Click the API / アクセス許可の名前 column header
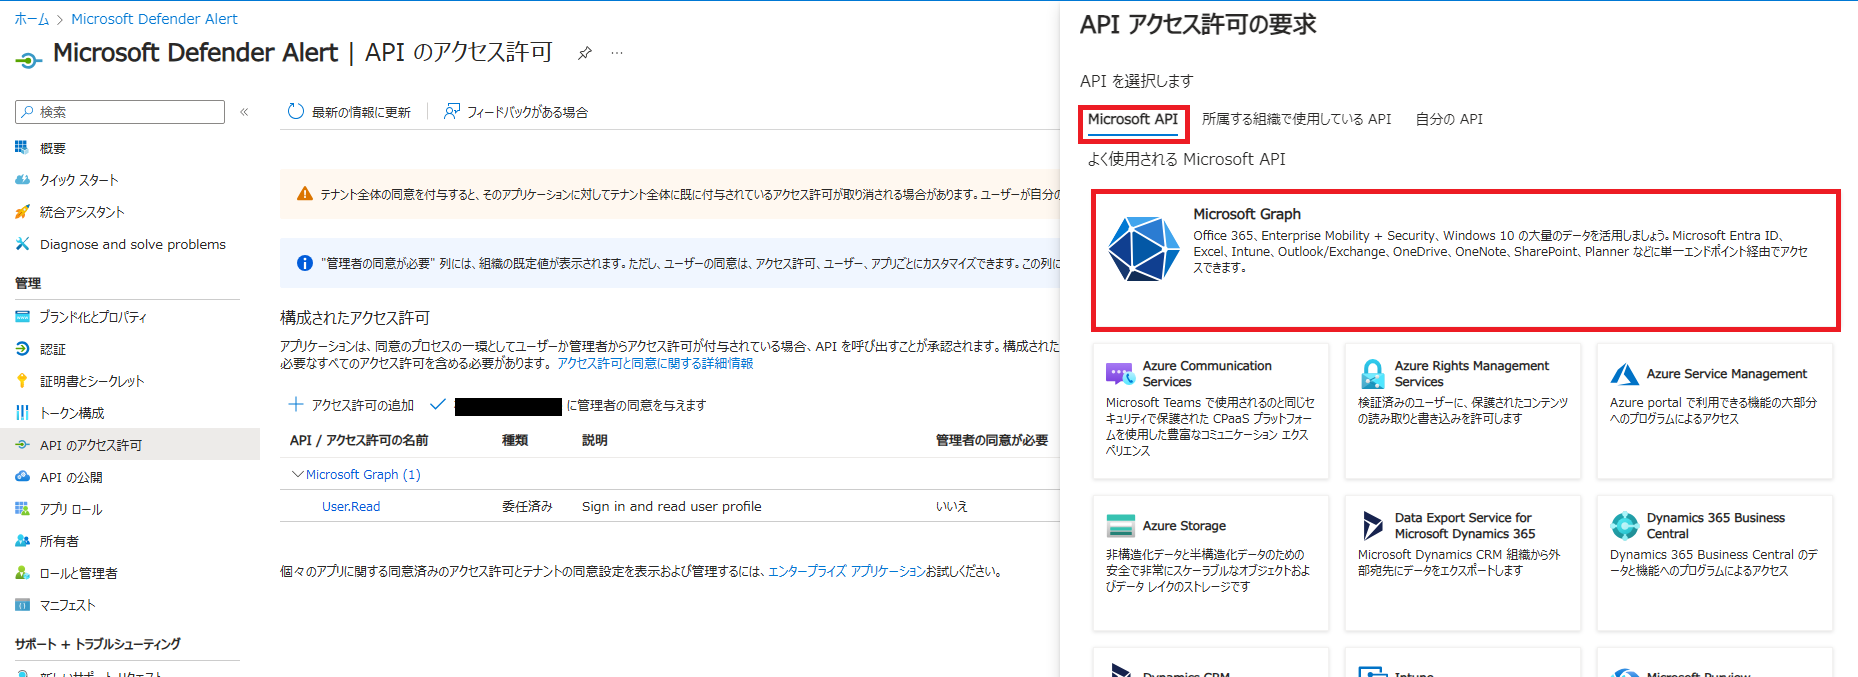This screenshot has height=677, width=1858. click(x=359, y=440)
